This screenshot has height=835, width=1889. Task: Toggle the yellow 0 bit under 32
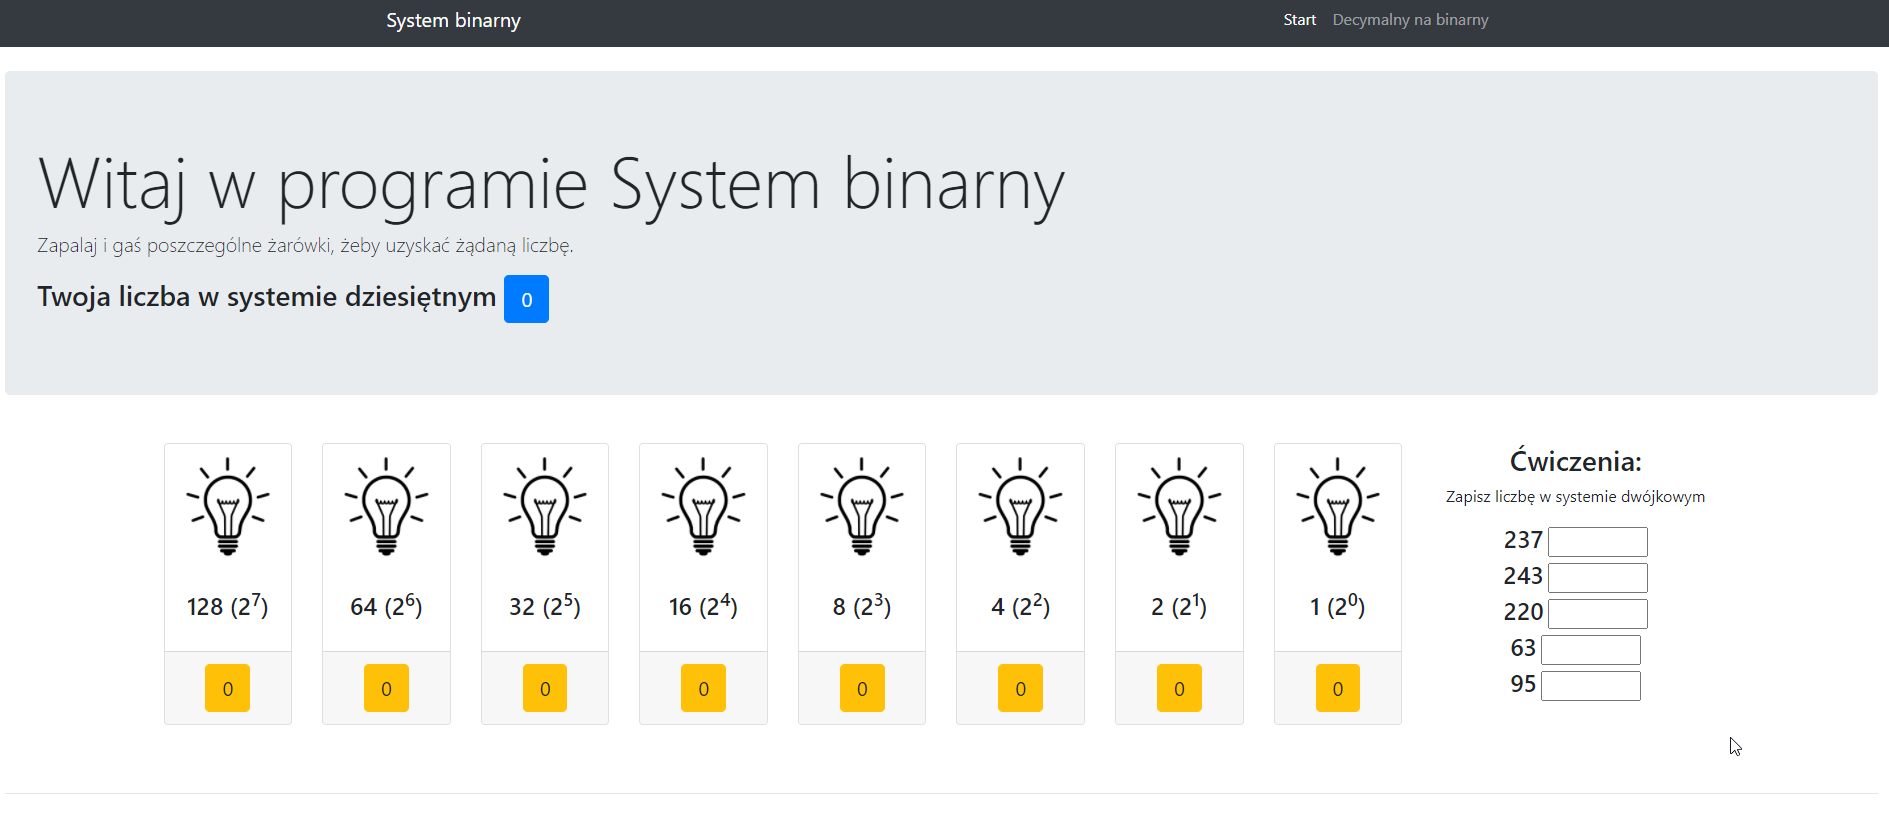point(545,688)
